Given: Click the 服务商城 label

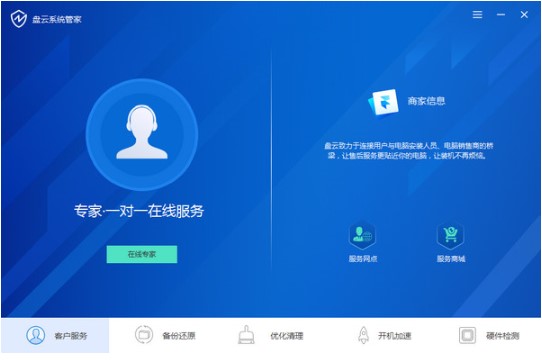Looking at the screenshot, I should (x=451, y=259).
